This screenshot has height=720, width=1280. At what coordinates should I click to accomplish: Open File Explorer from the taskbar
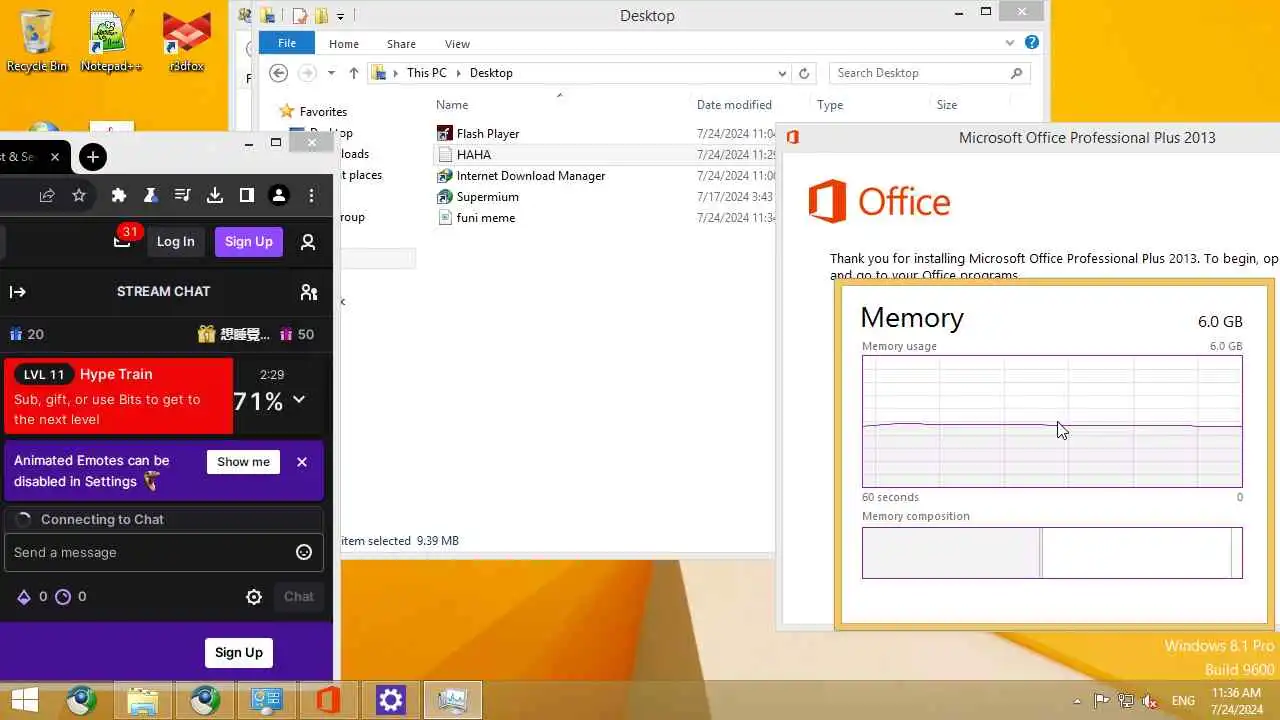(142, 700)
